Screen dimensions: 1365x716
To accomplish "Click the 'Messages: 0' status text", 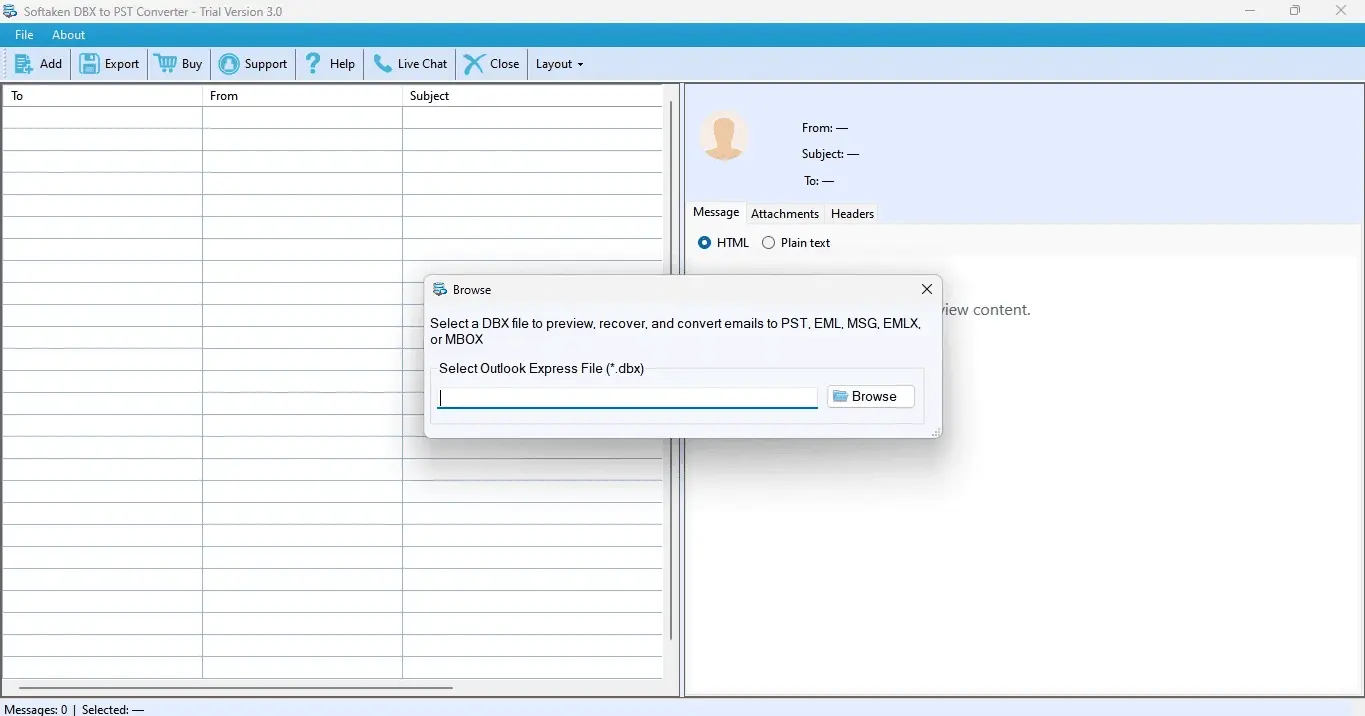I will tap(36, 709).
